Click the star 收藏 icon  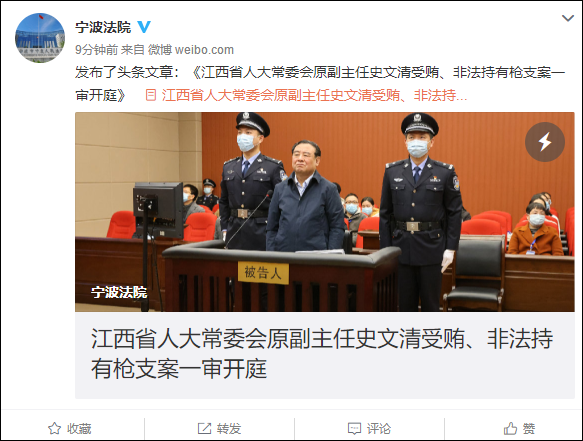tap(54, 428)
